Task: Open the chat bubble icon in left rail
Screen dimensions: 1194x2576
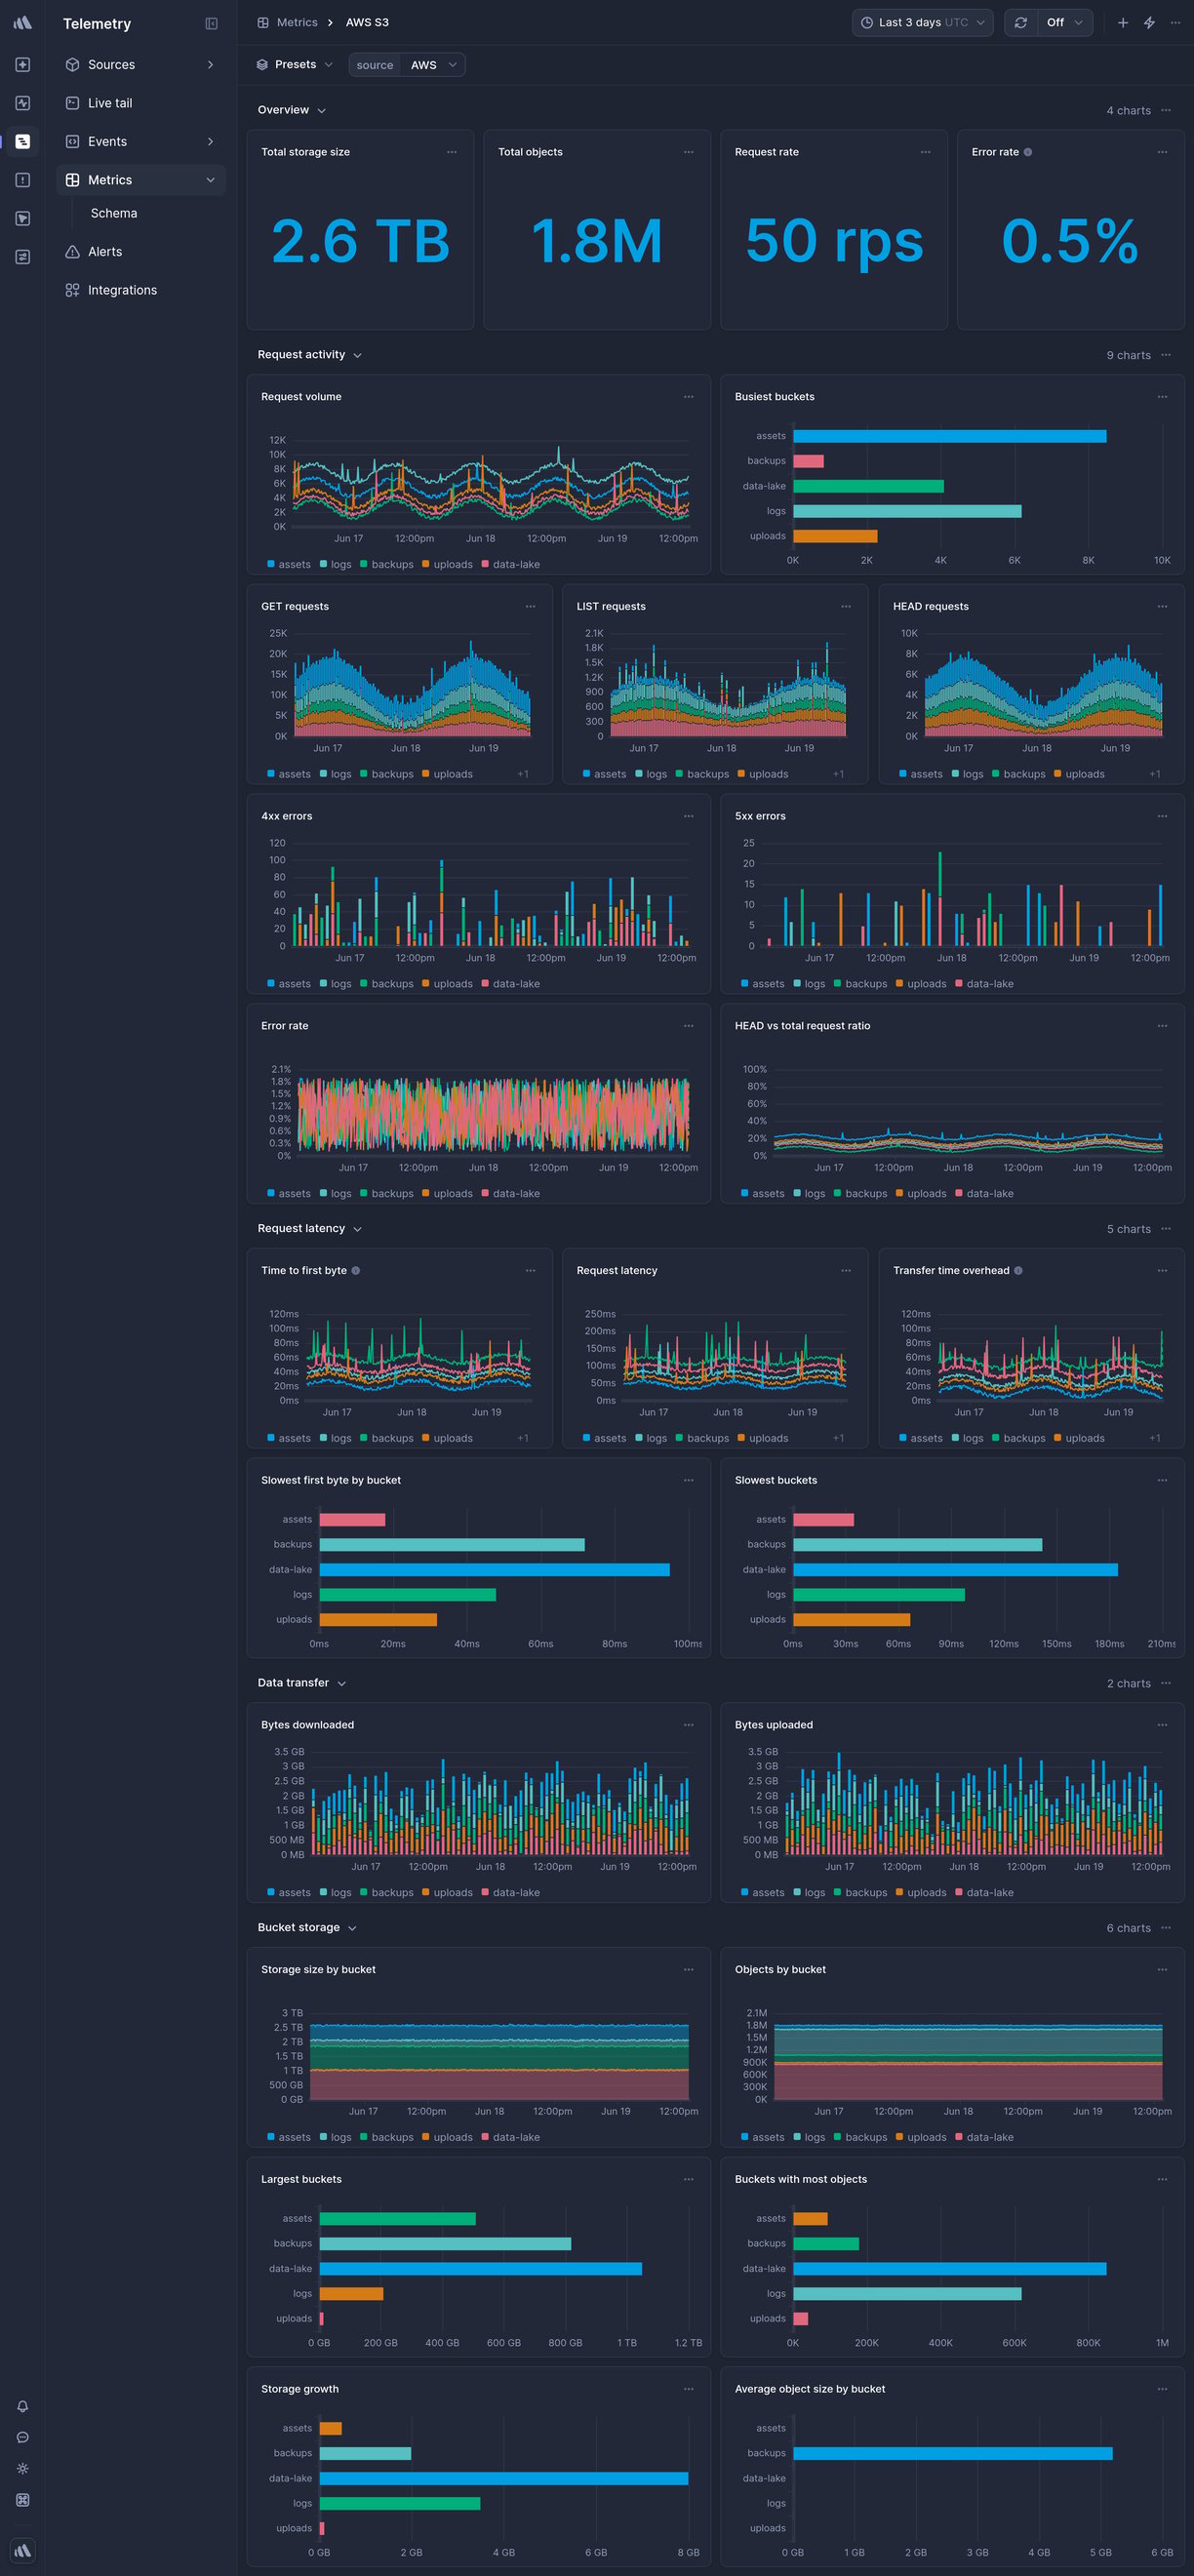Action: tap(22, 2437)
